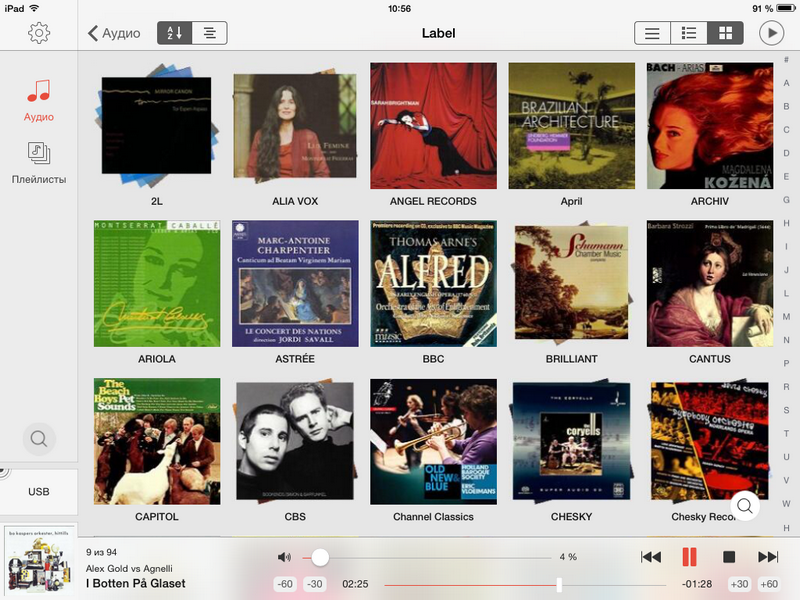Image resolution: width=800 pixels, height=600 pixels.
Task: Tap the battery indicator in status bar
Action: point(786,8)
